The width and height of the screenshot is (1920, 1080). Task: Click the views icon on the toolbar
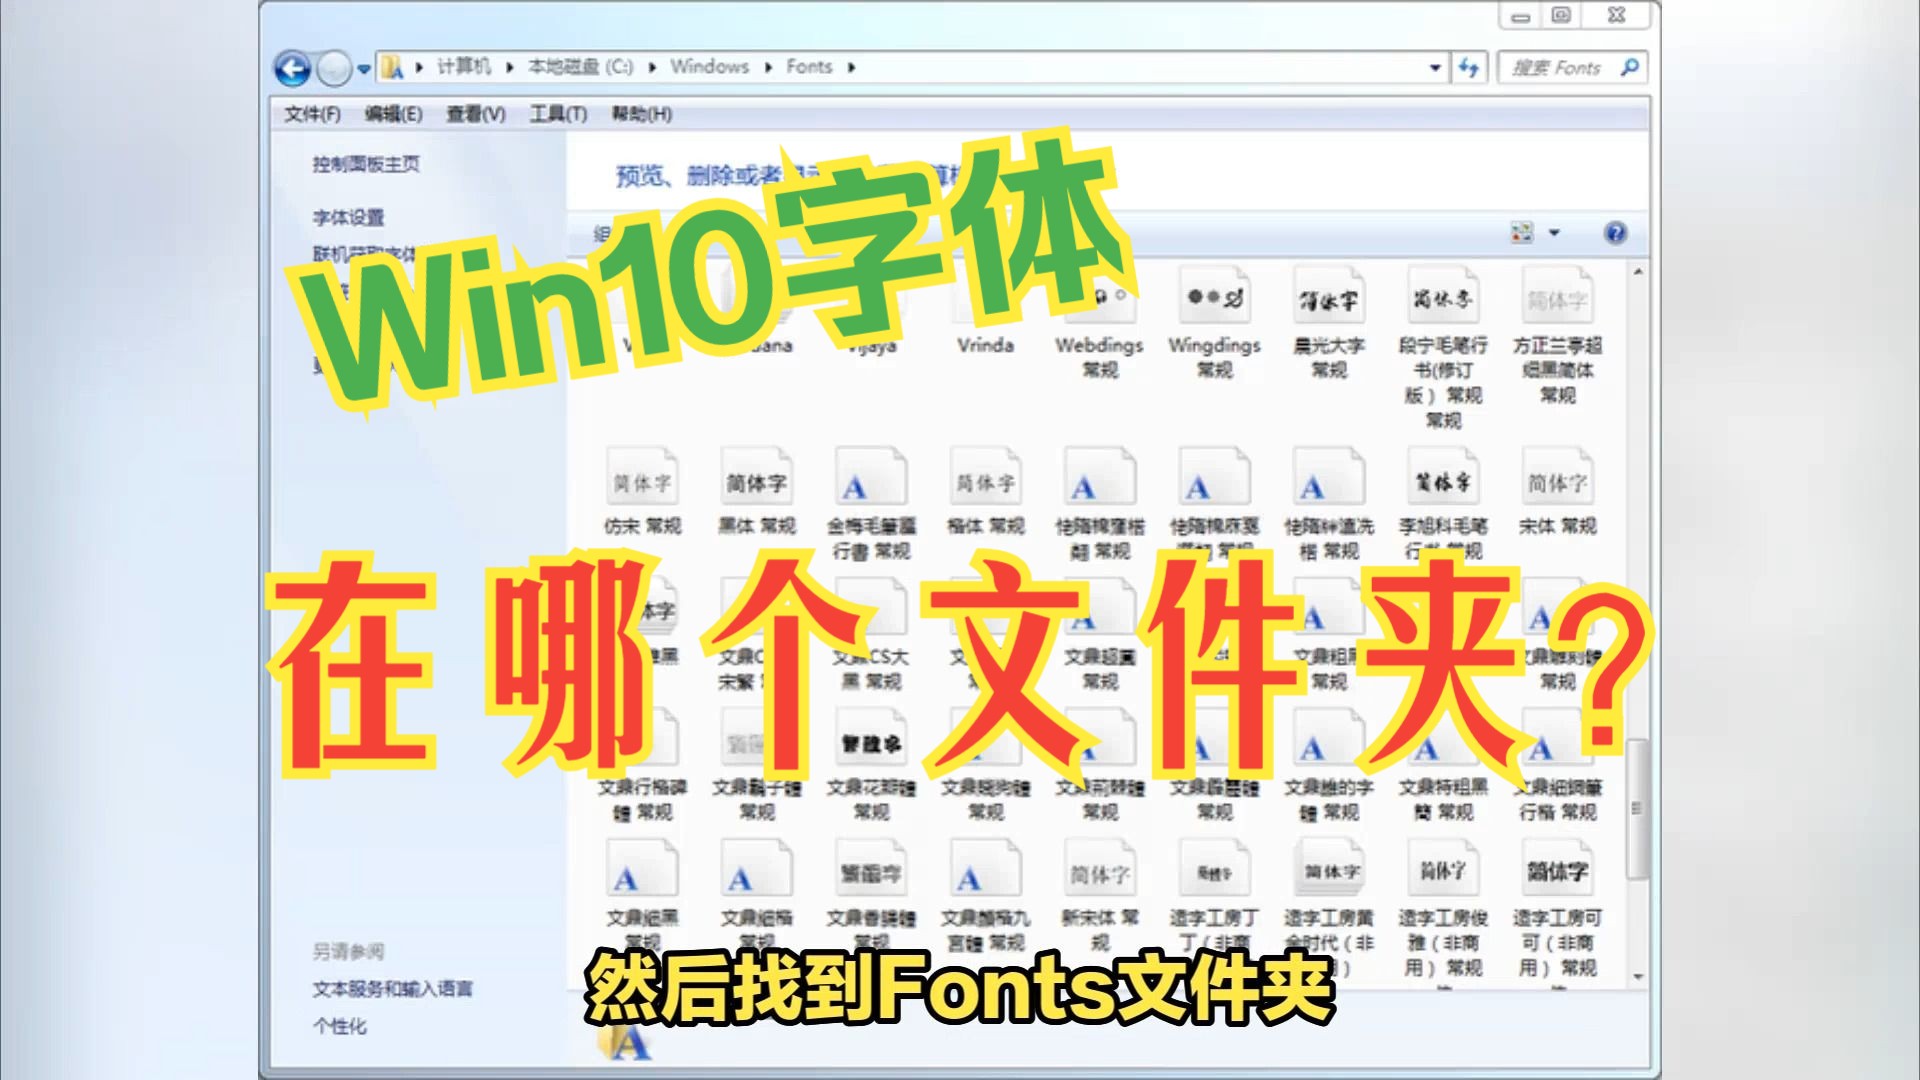point(1520,230)
